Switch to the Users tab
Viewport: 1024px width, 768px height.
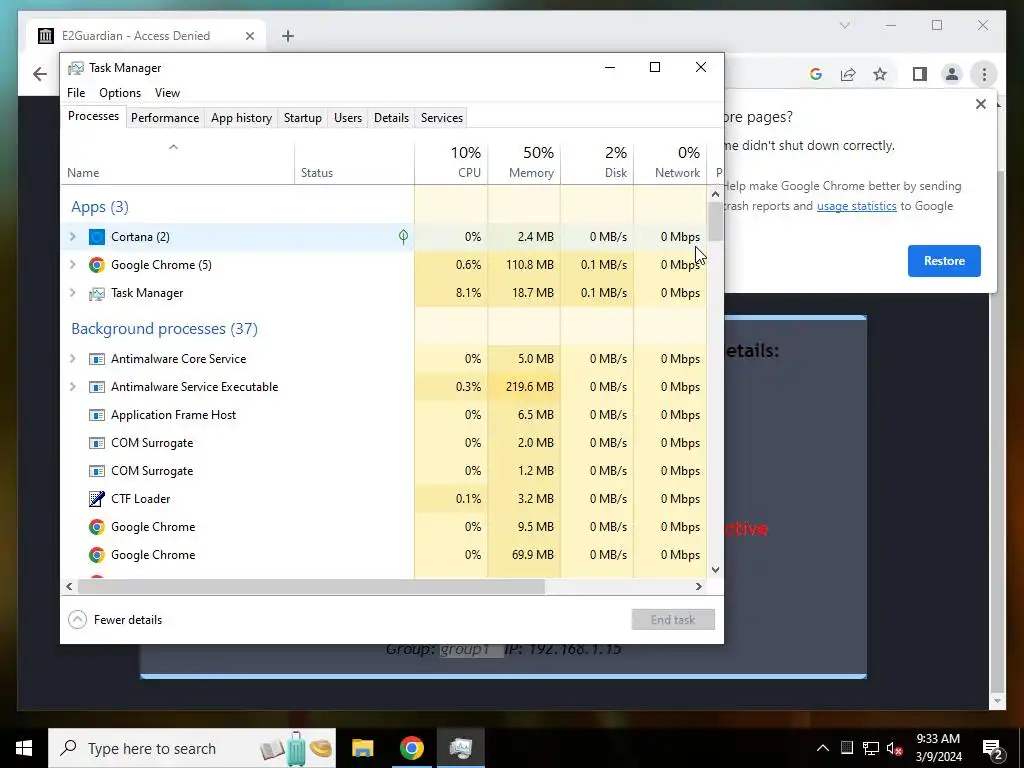(x=347, y=118)
